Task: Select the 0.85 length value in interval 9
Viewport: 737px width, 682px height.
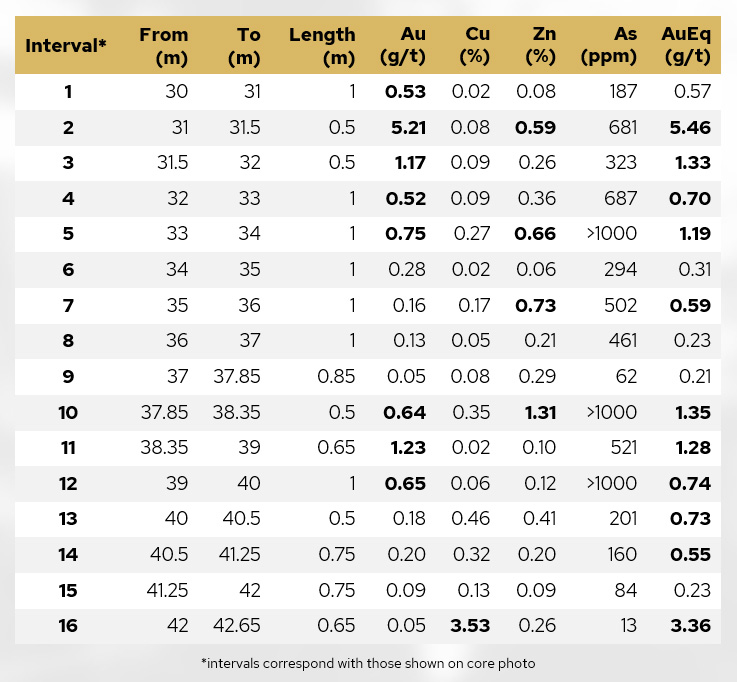Action: click(x=335, y=376)
